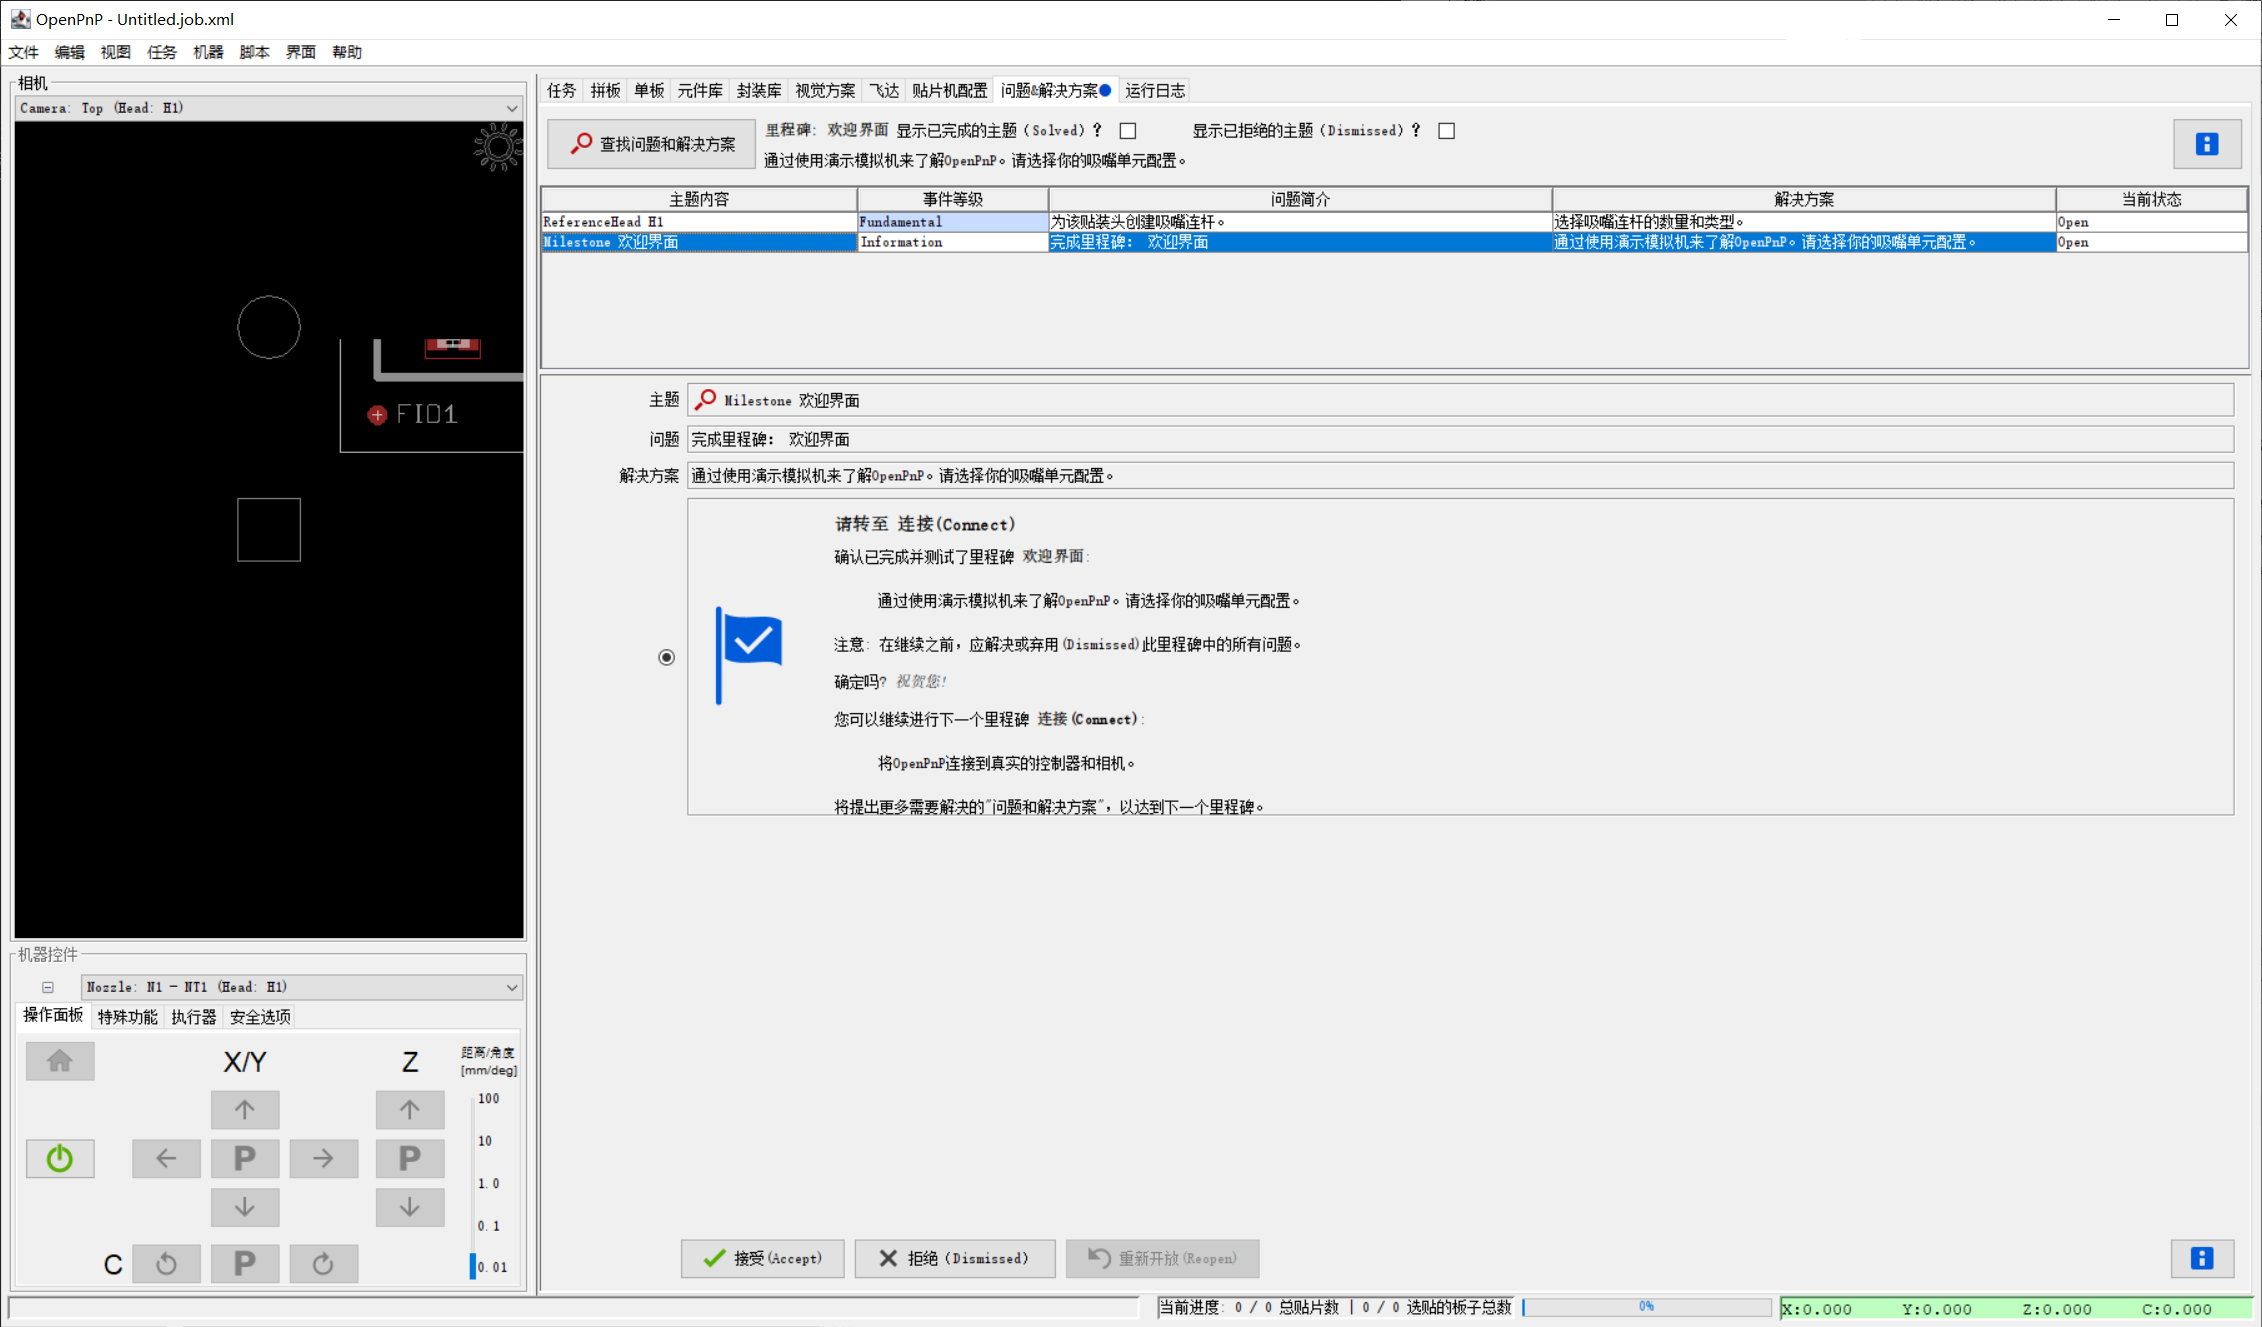The image size is (2262, 1327).
Task: Enable the 显示已拒绝的主题 (Dismissed) checkbox
Action: pyautogui.click(x=1445, y=130)
